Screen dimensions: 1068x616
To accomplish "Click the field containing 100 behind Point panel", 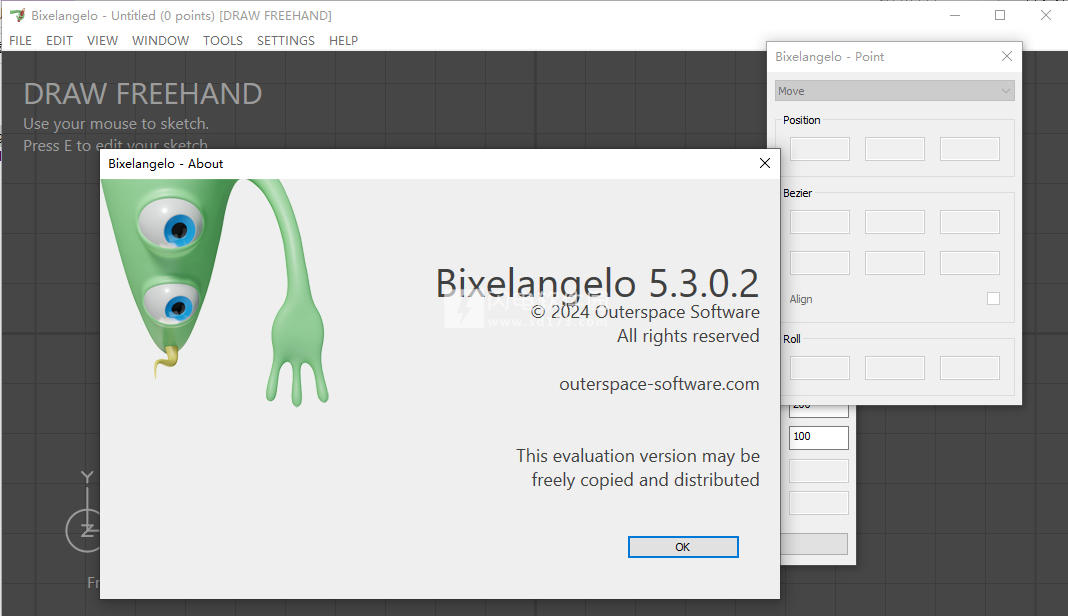I will click(819, 437).
